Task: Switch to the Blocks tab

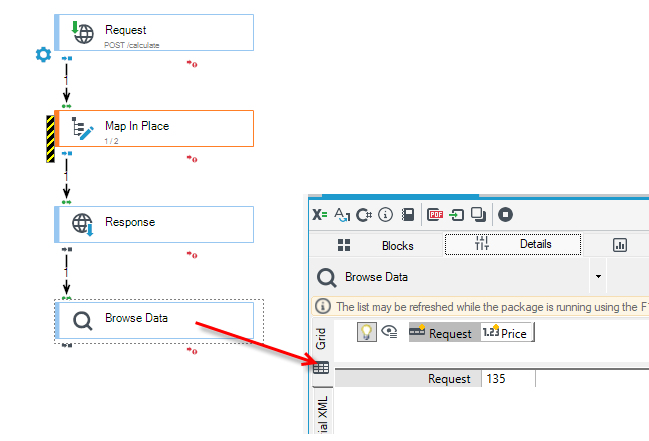Action: tap(376, 245)
